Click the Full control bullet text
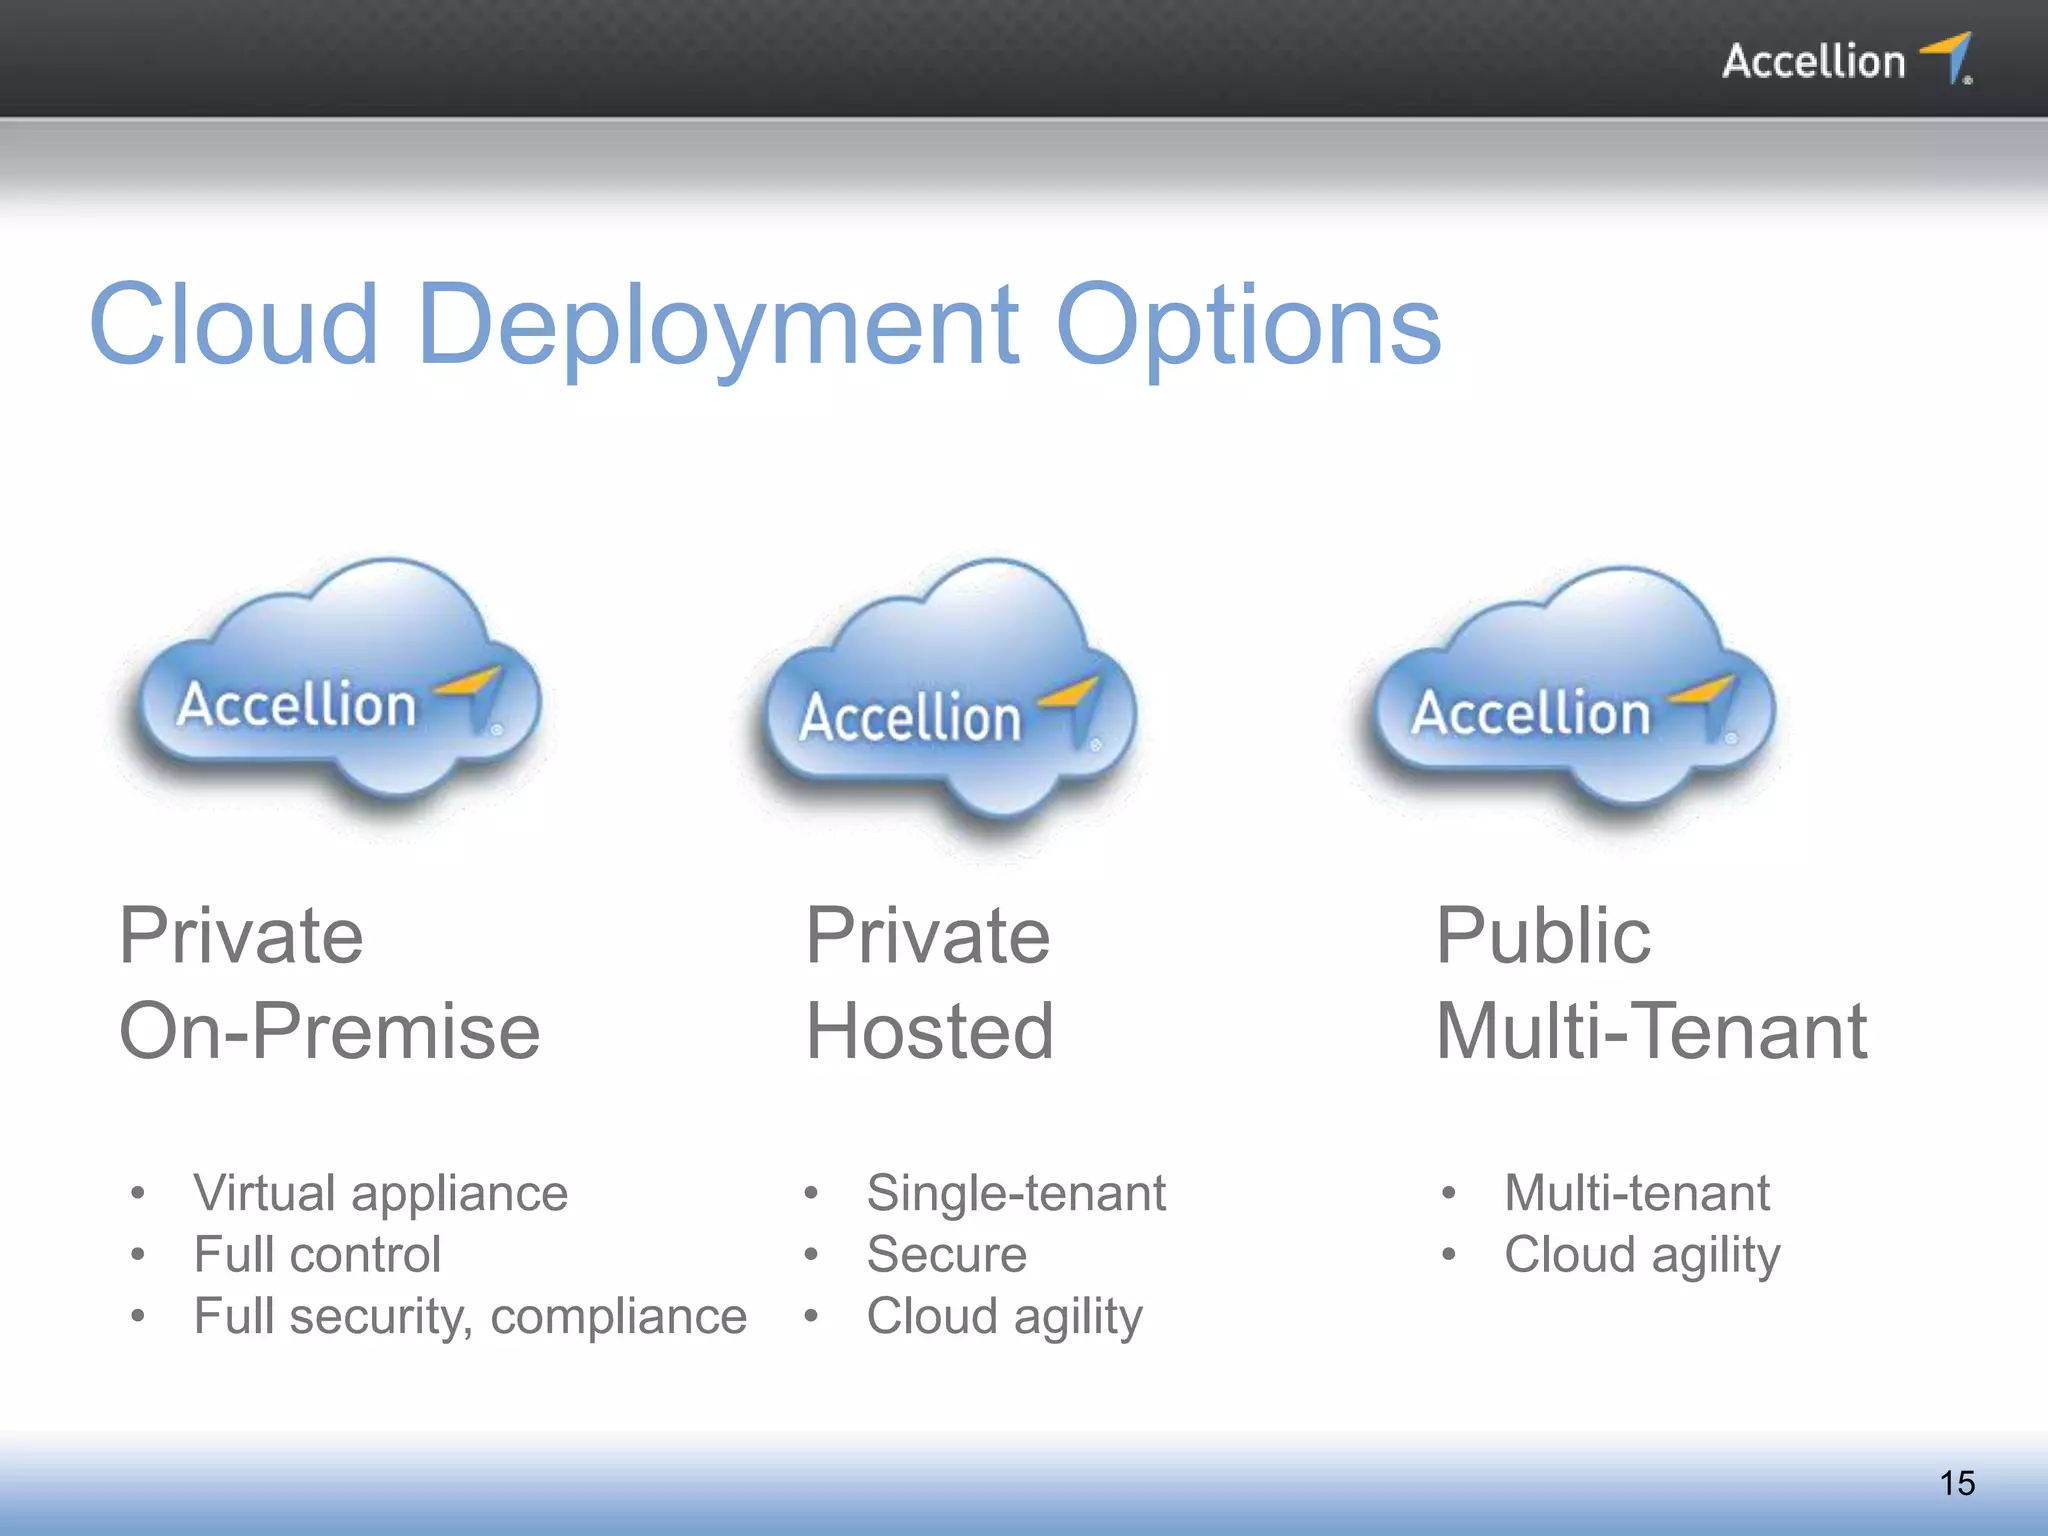 coord(317,1255)
